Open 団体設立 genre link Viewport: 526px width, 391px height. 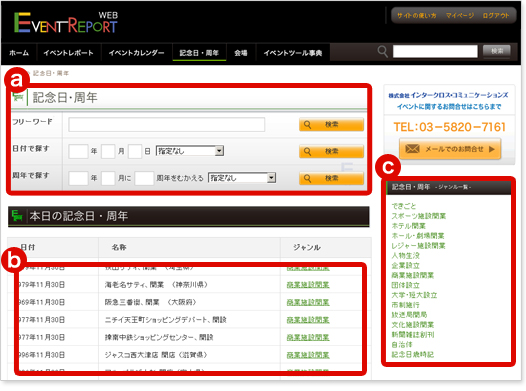[406, 285]
